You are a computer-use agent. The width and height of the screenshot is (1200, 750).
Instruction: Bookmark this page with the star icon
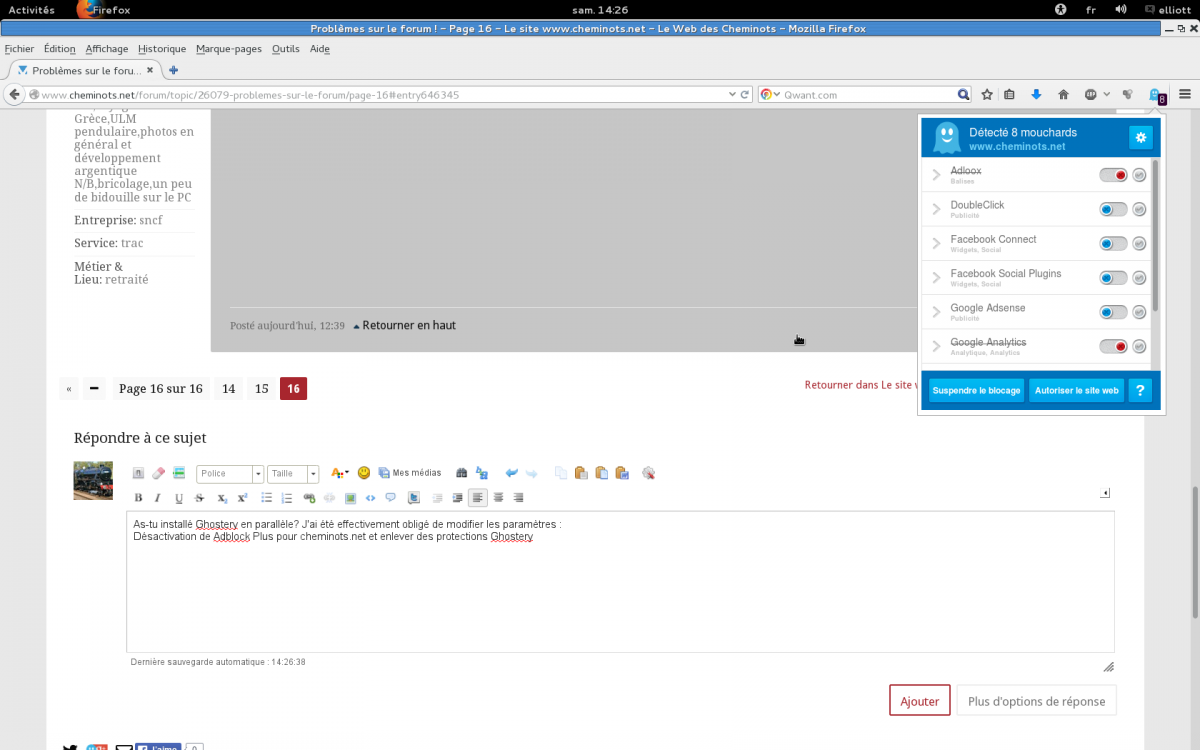pos(987,94)
